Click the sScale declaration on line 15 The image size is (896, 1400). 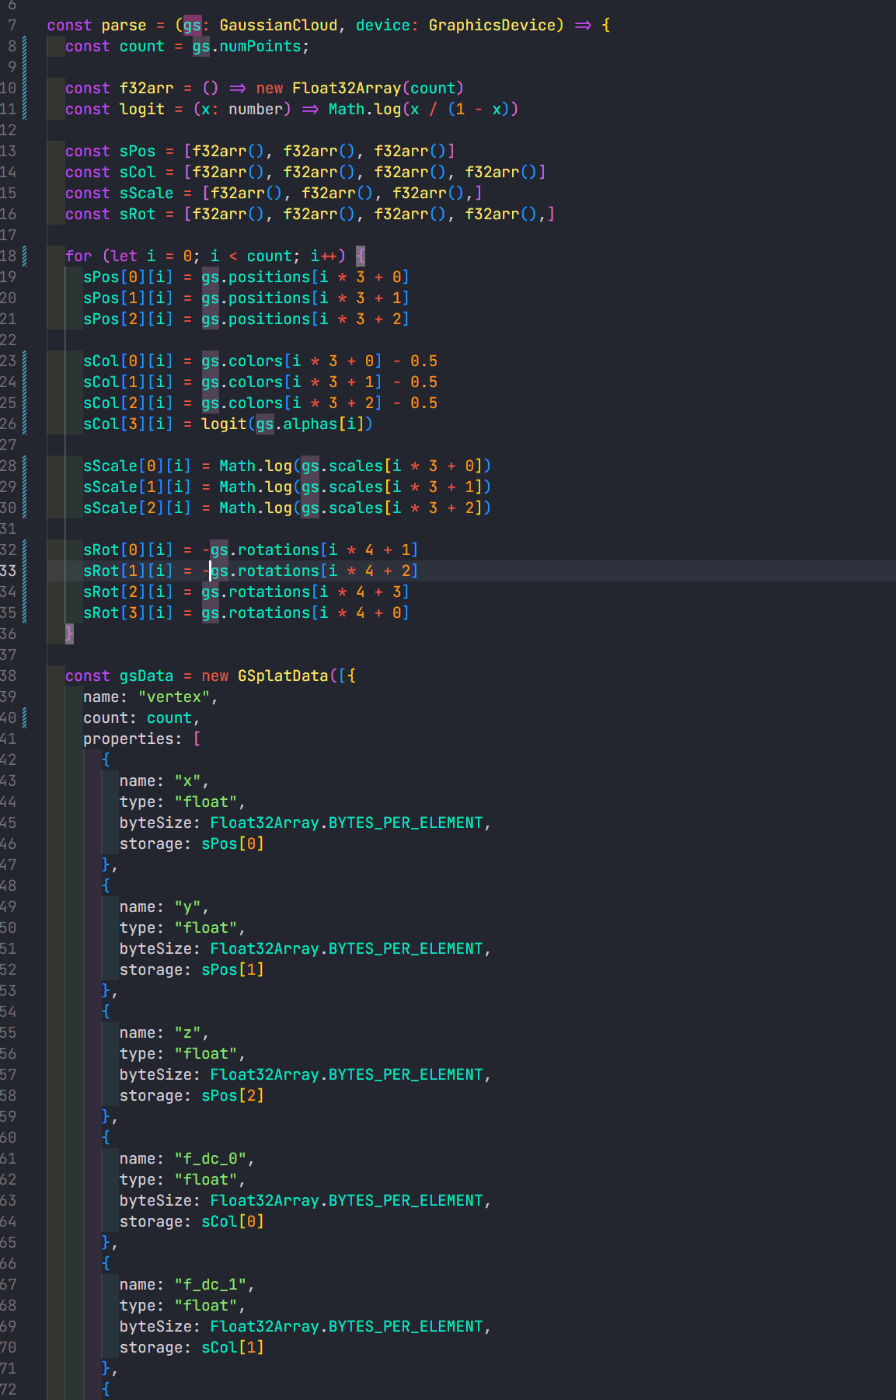[147, 193]
